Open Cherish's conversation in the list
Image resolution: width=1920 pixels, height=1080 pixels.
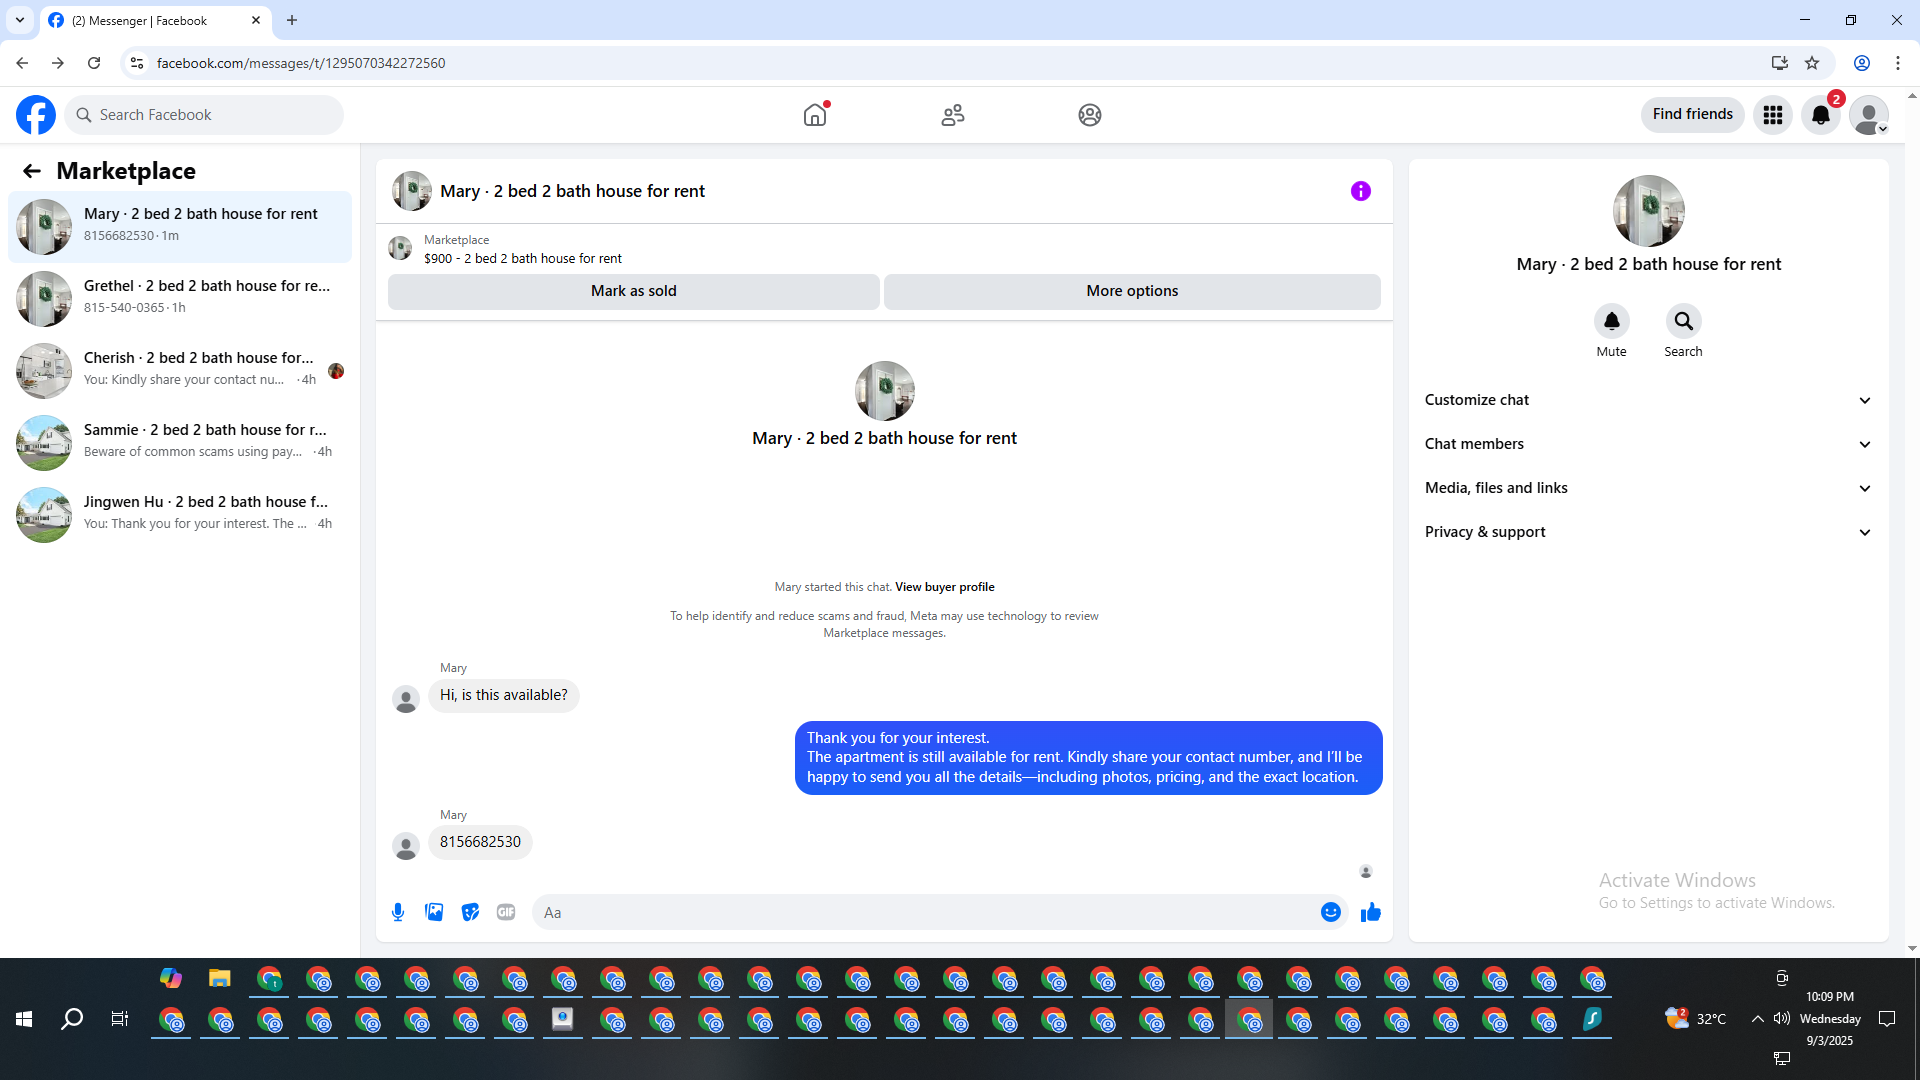coord(180,371)
